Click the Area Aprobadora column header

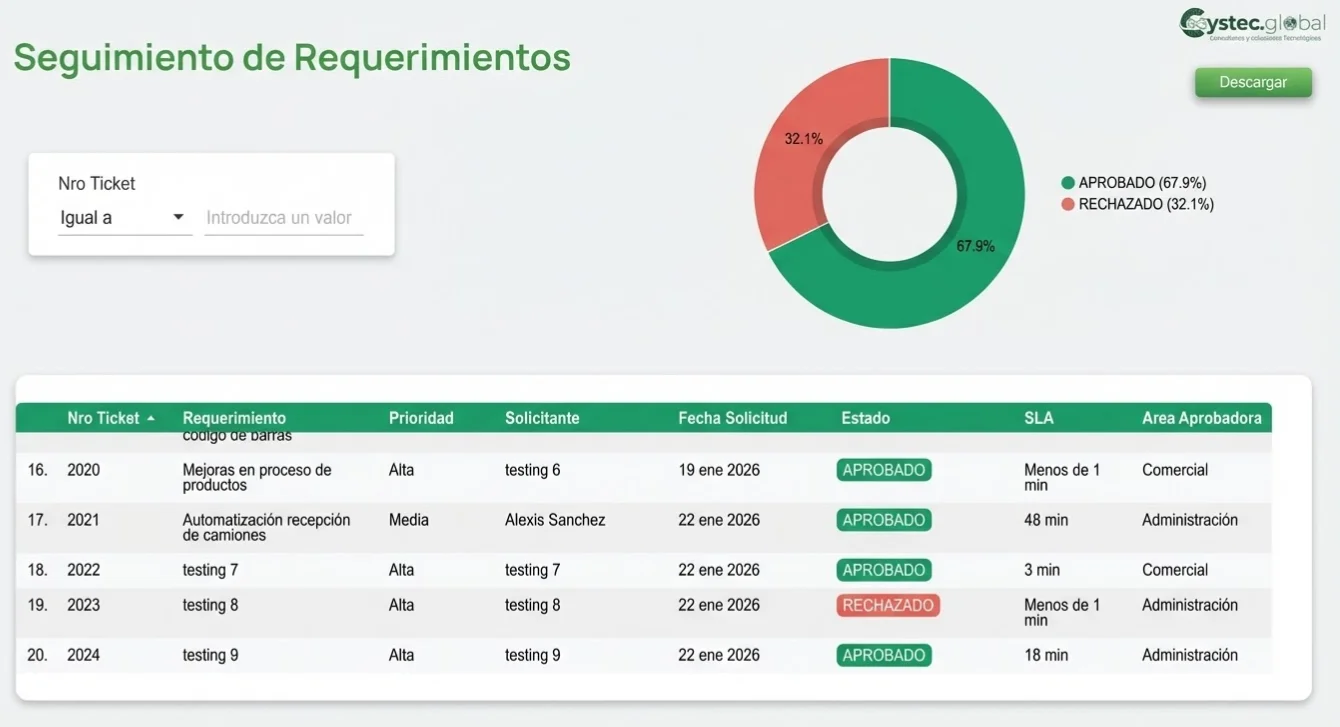click(1201, 417)
